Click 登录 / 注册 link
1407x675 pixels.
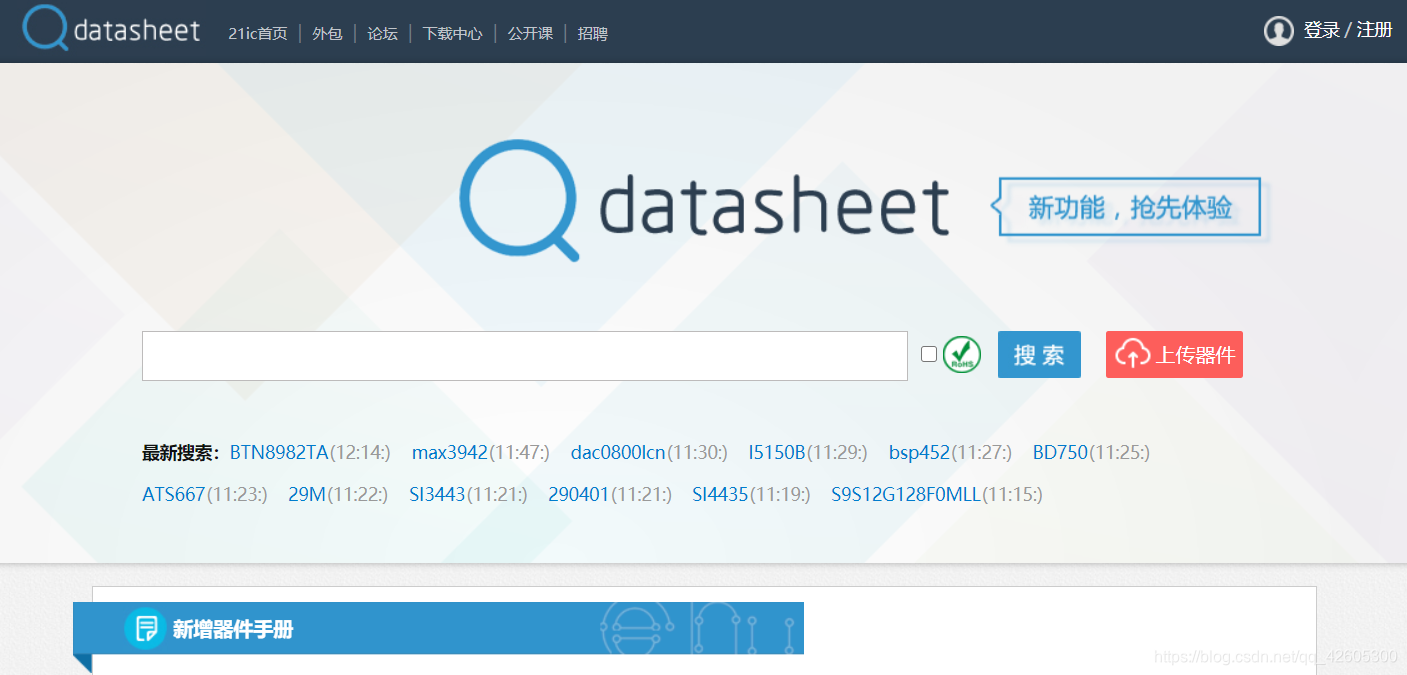[x=1348, y=30]
